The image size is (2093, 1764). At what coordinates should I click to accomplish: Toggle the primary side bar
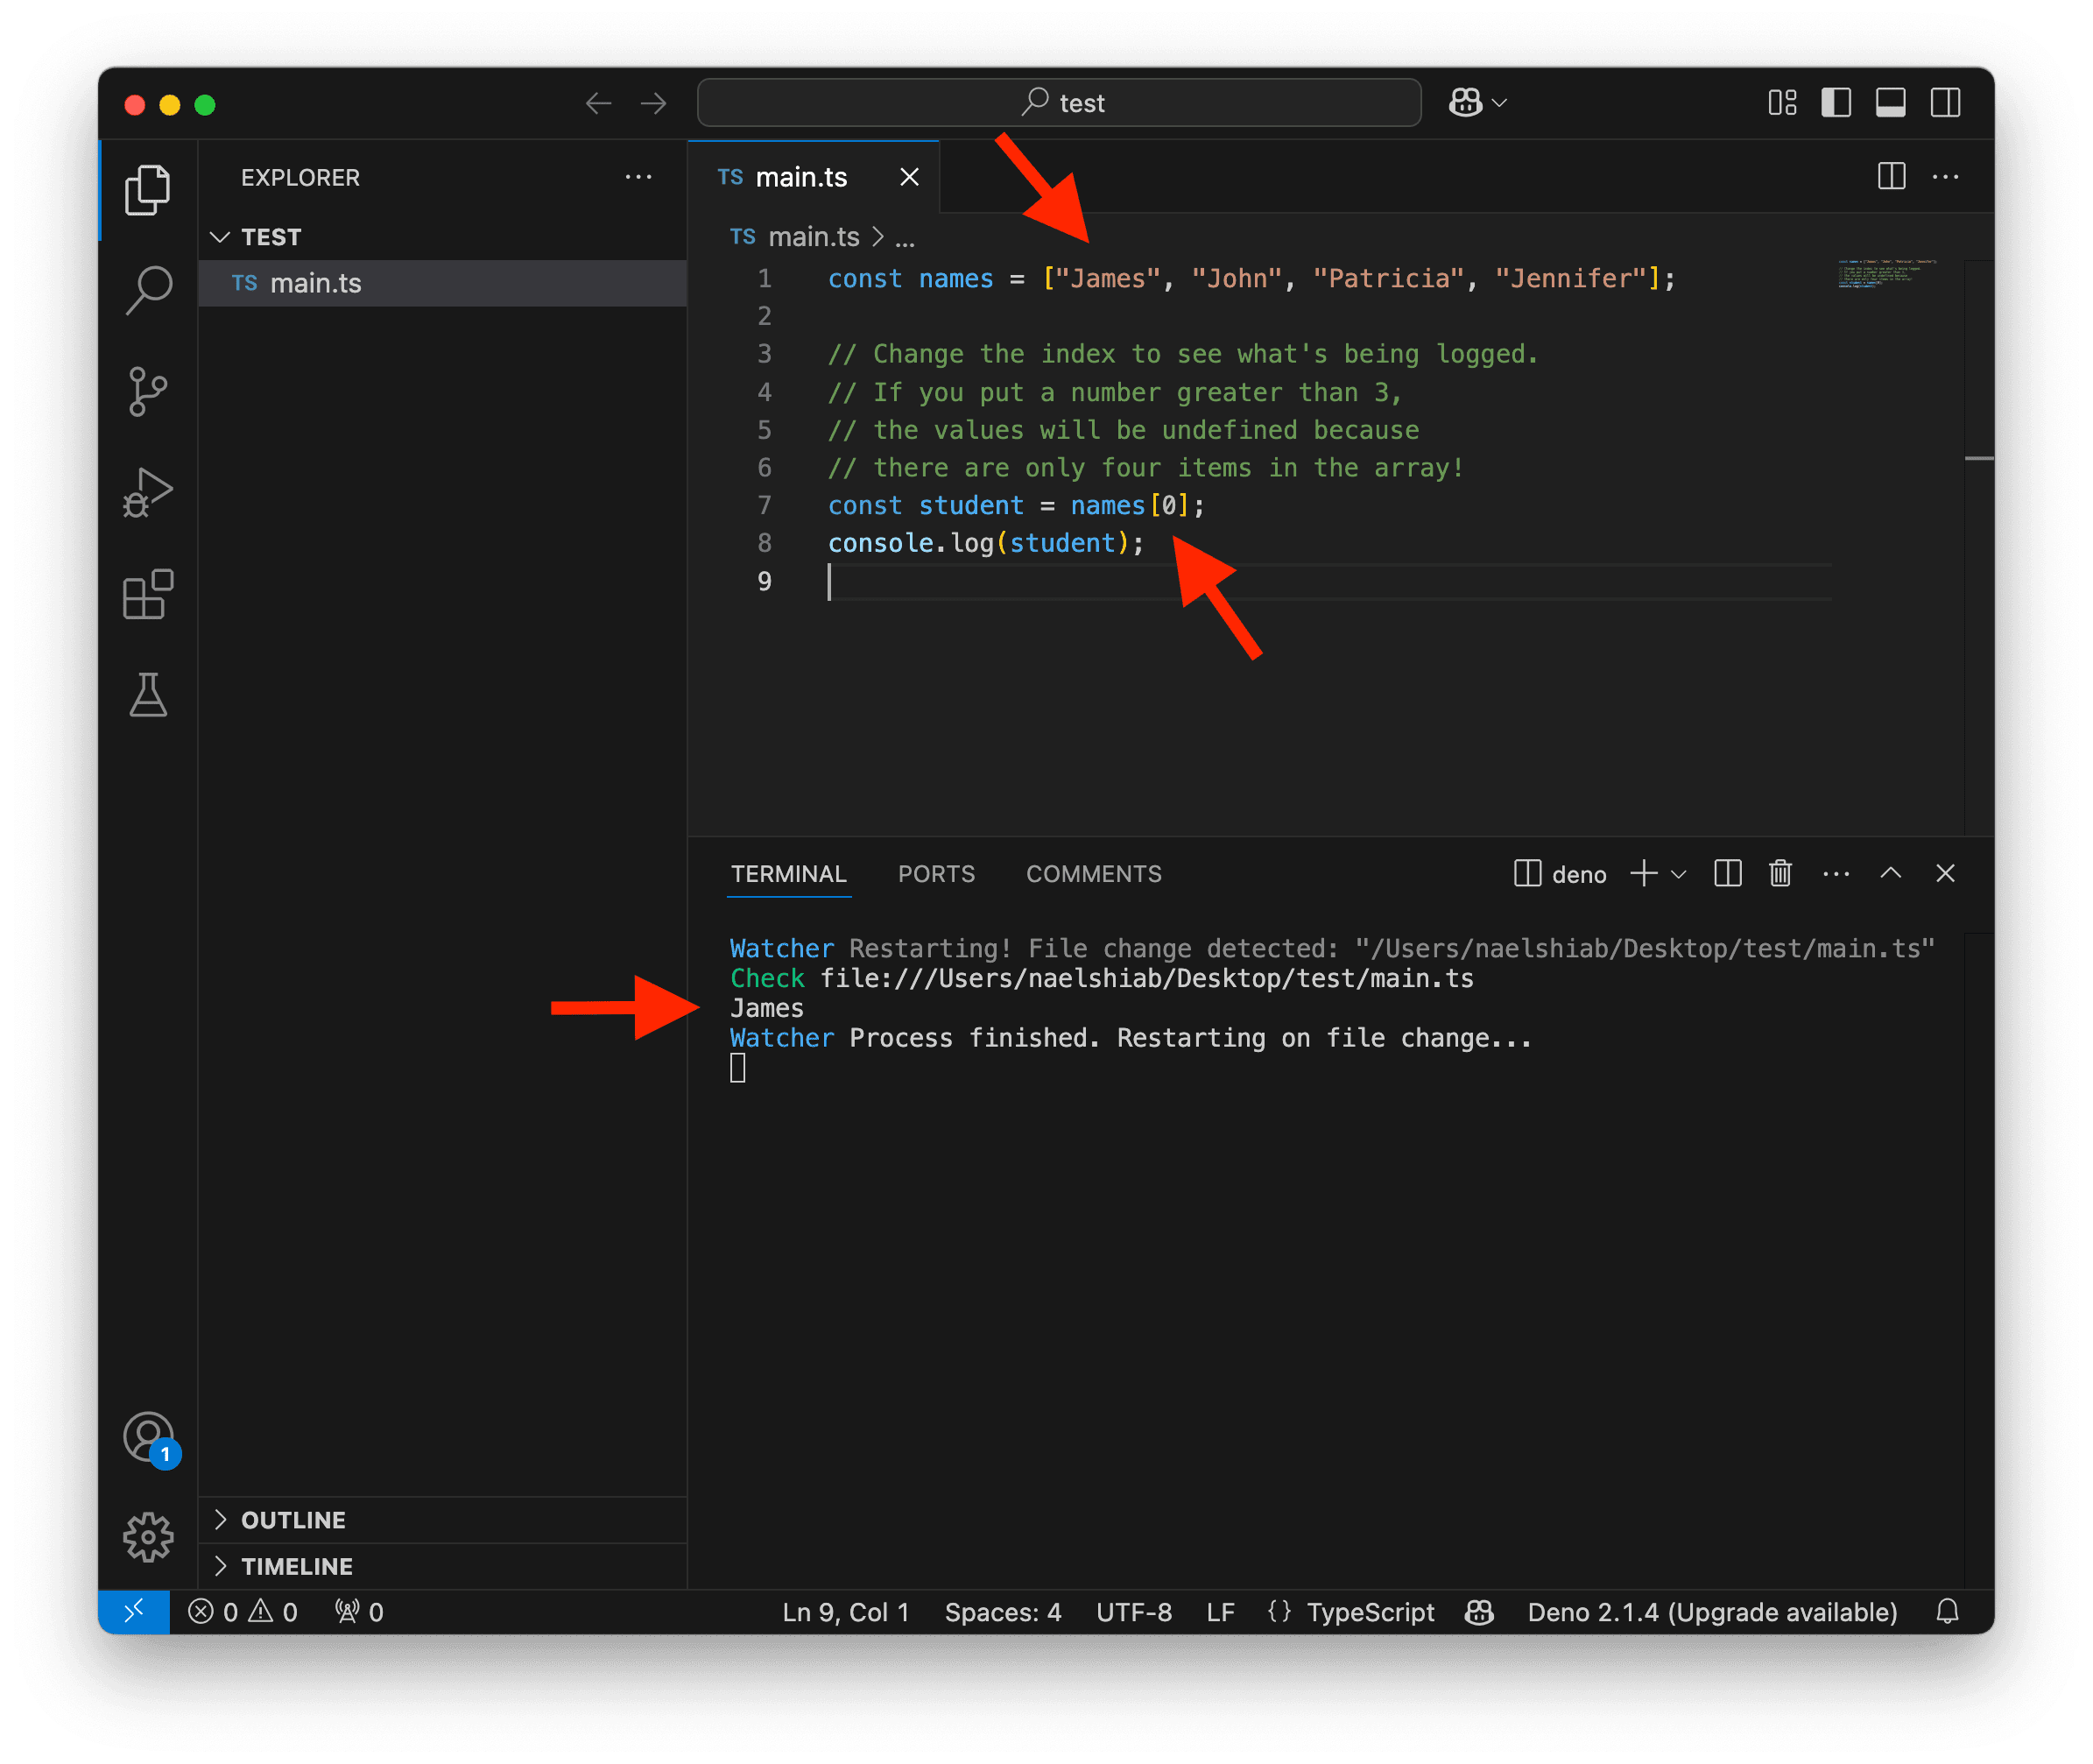tap(1836, 102)
